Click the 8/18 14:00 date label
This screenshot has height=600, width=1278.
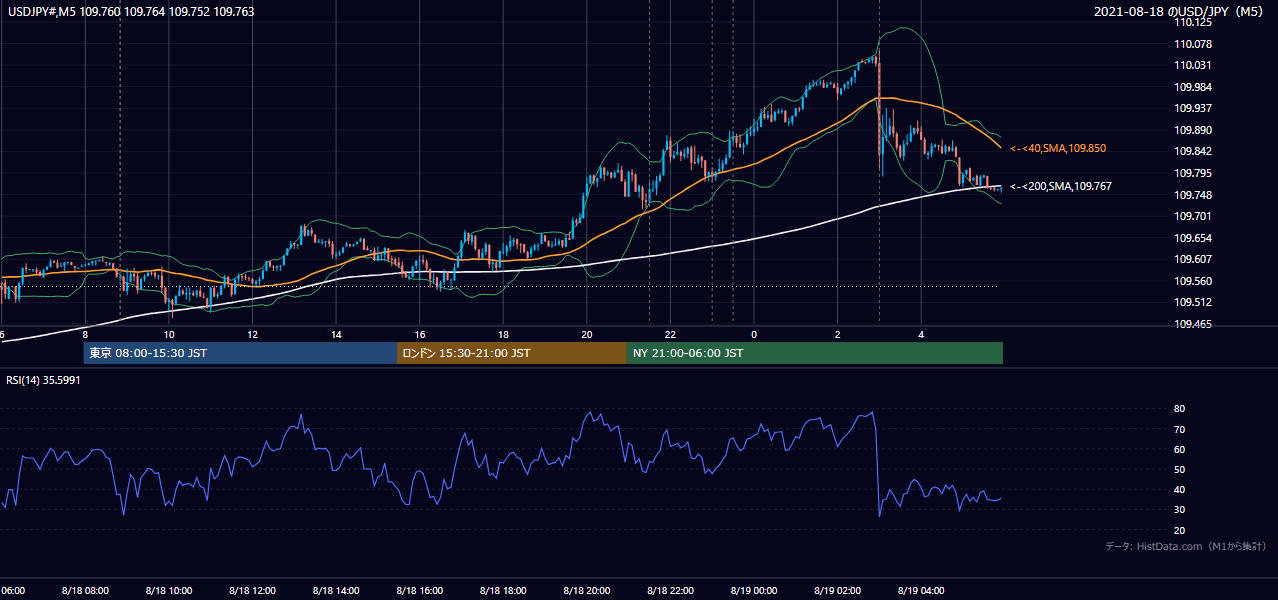coord(336,591)
